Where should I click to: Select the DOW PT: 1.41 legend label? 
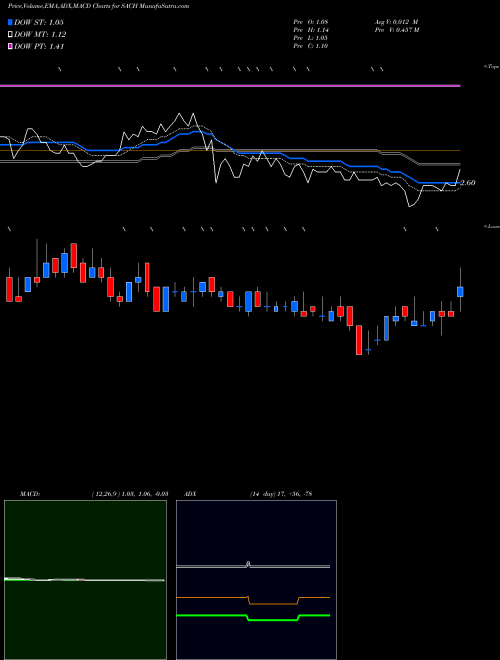[x=39, y=47]
